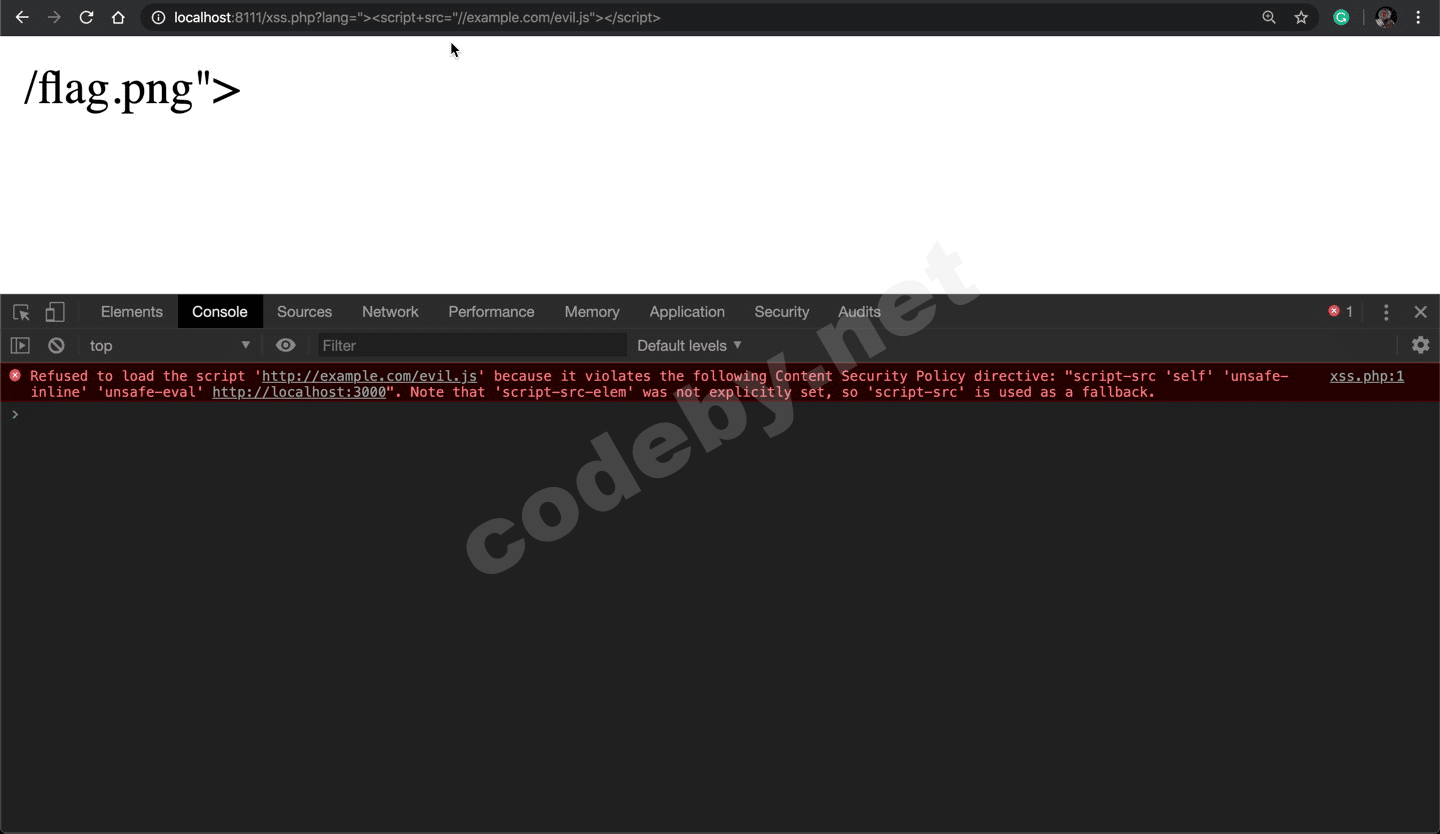Create a live expression with eye icon
Image resolution: width=1440 pixels, height=834 pixels.
(x=286, y=345)
